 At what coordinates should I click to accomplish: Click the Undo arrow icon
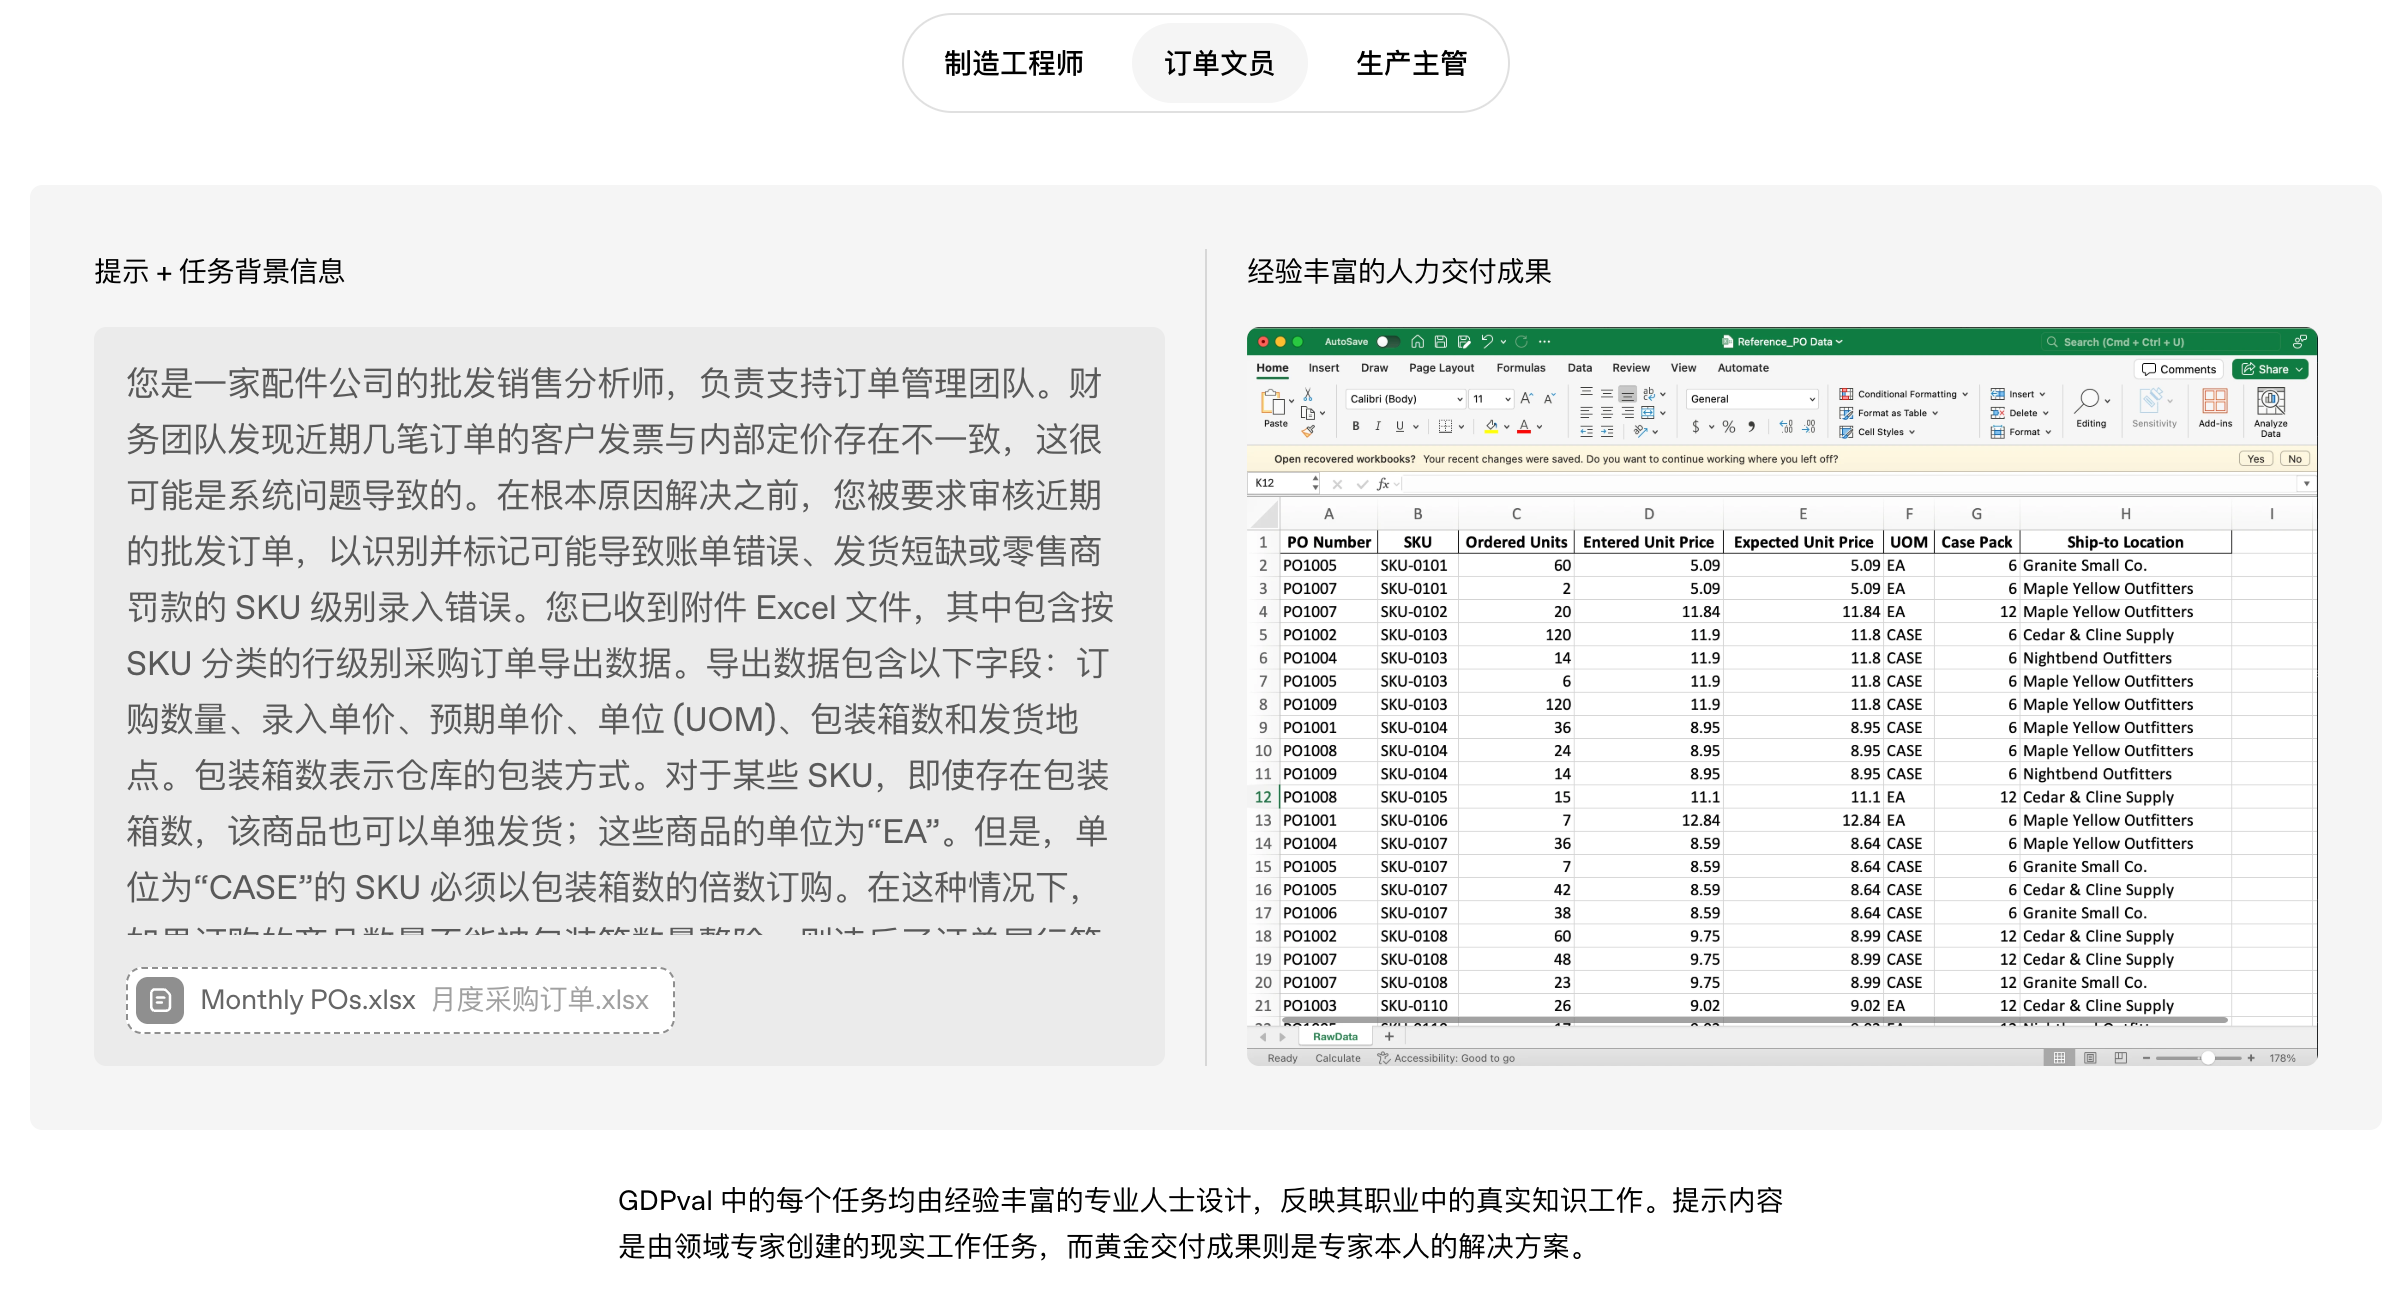point(1487,342)
